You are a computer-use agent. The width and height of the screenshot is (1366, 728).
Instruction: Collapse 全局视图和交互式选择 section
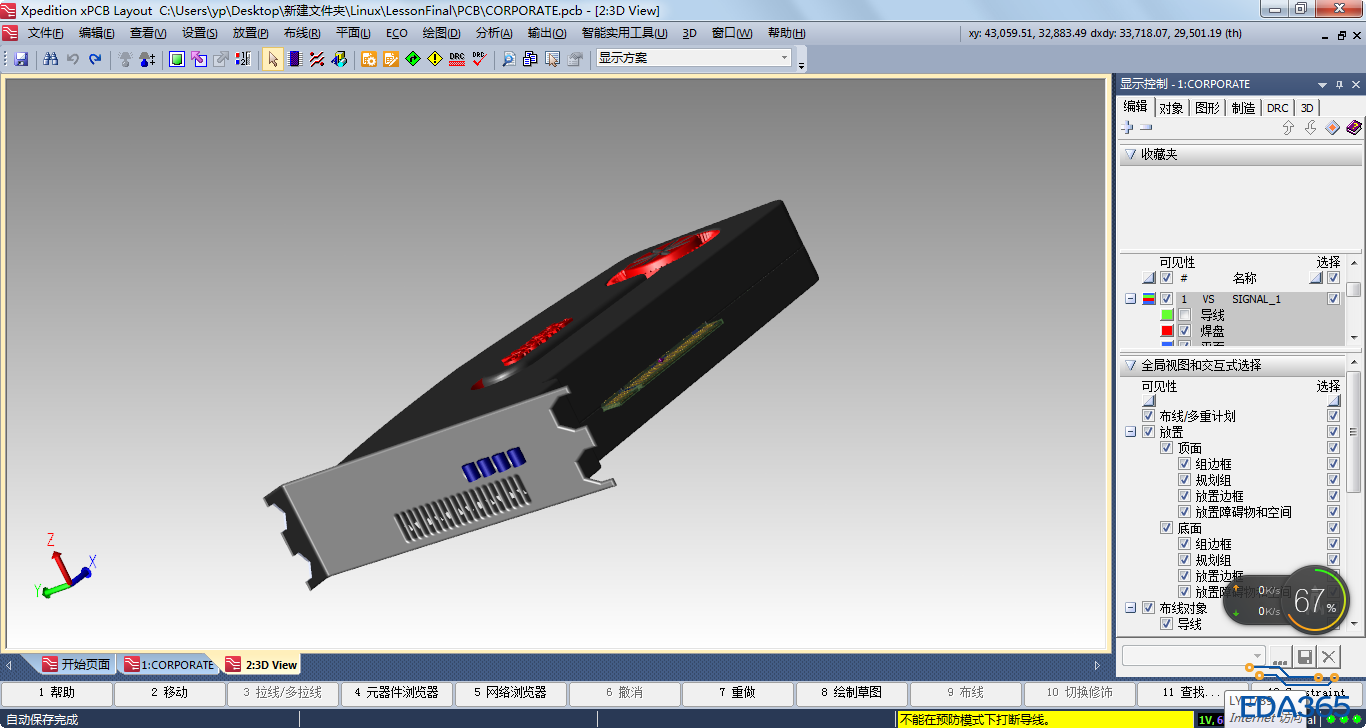[1131, 366]
